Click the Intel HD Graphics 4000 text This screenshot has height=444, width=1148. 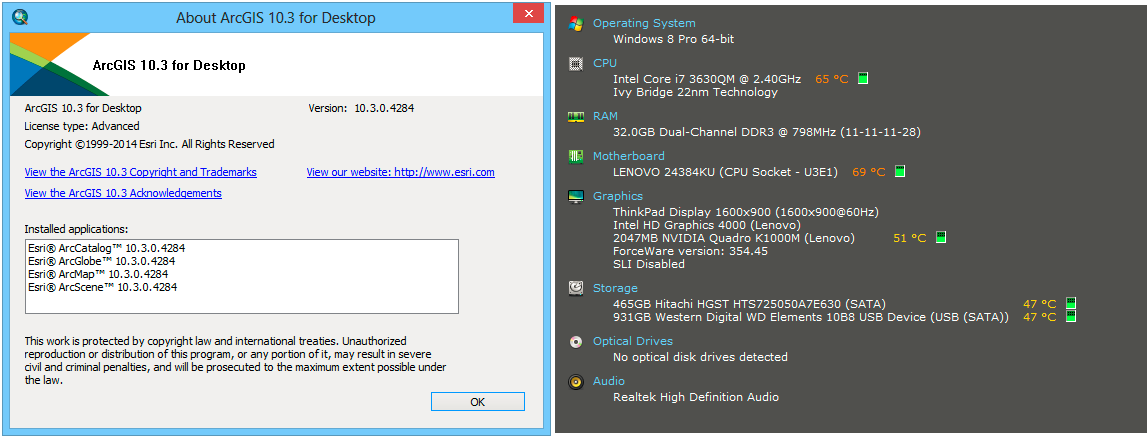[x=707, y=225]
